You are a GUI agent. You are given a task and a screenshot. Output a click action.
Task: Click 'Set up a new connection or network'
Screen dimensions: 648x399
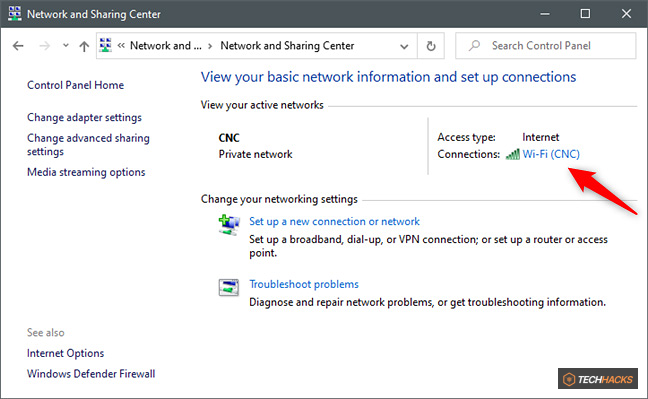click(x=334, y=222)
